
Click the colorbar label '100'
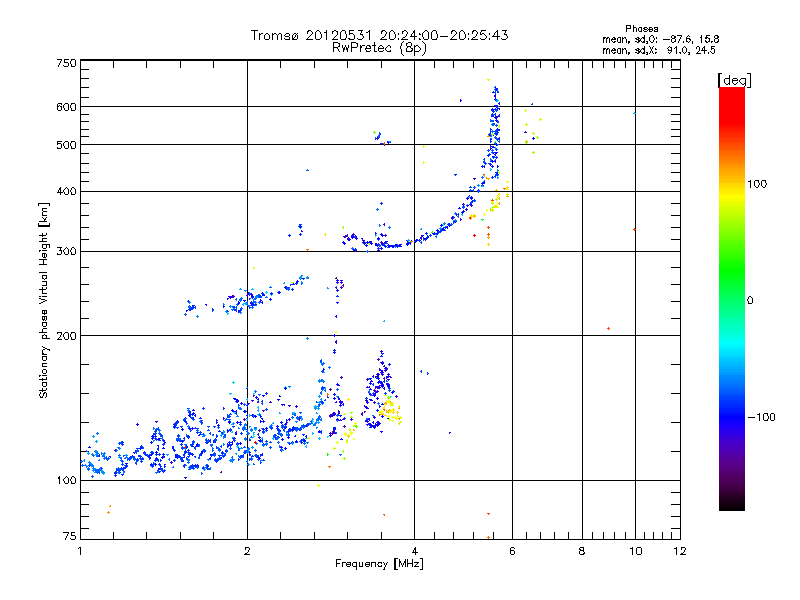click(757, 184)
